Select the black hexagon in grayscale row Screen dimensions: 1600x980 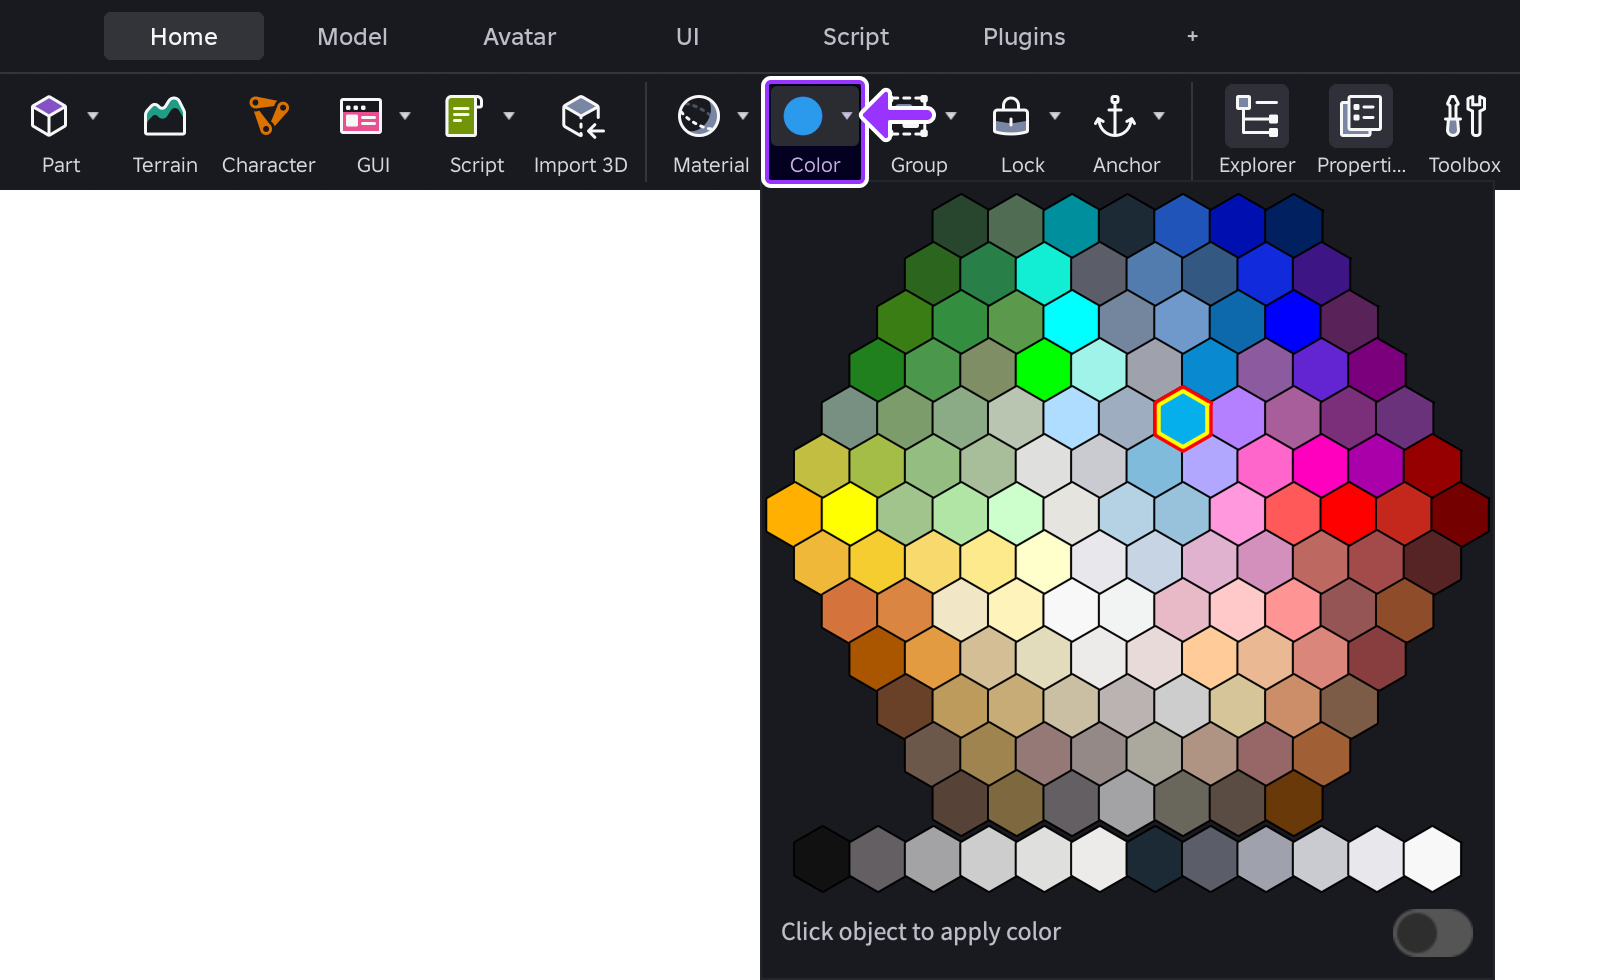pos(822,858)
